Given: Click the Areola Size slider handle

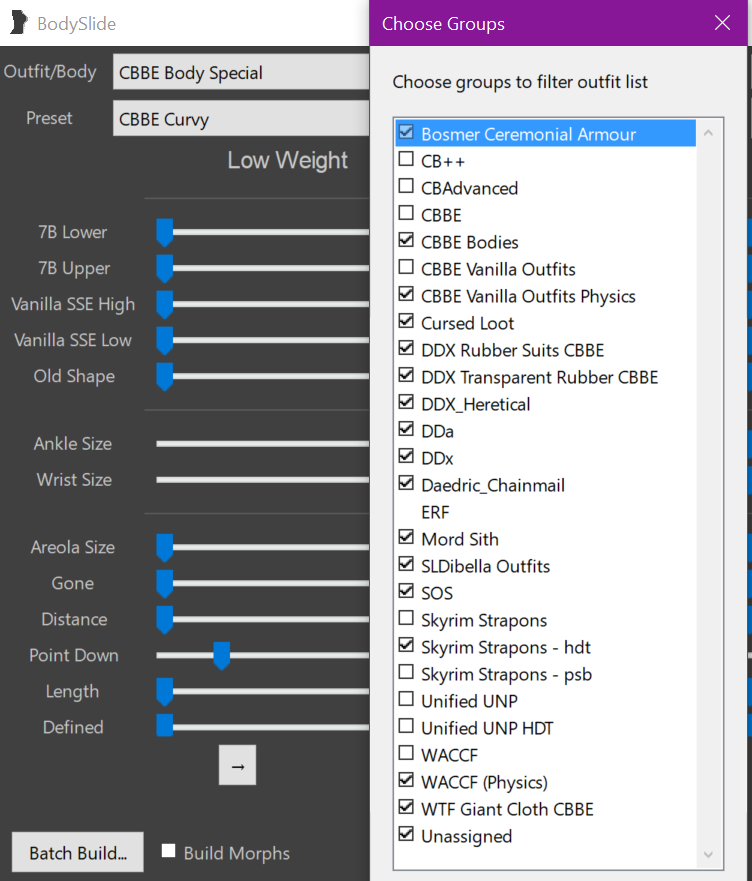Looking at the screenshot, I should [165, 548].
